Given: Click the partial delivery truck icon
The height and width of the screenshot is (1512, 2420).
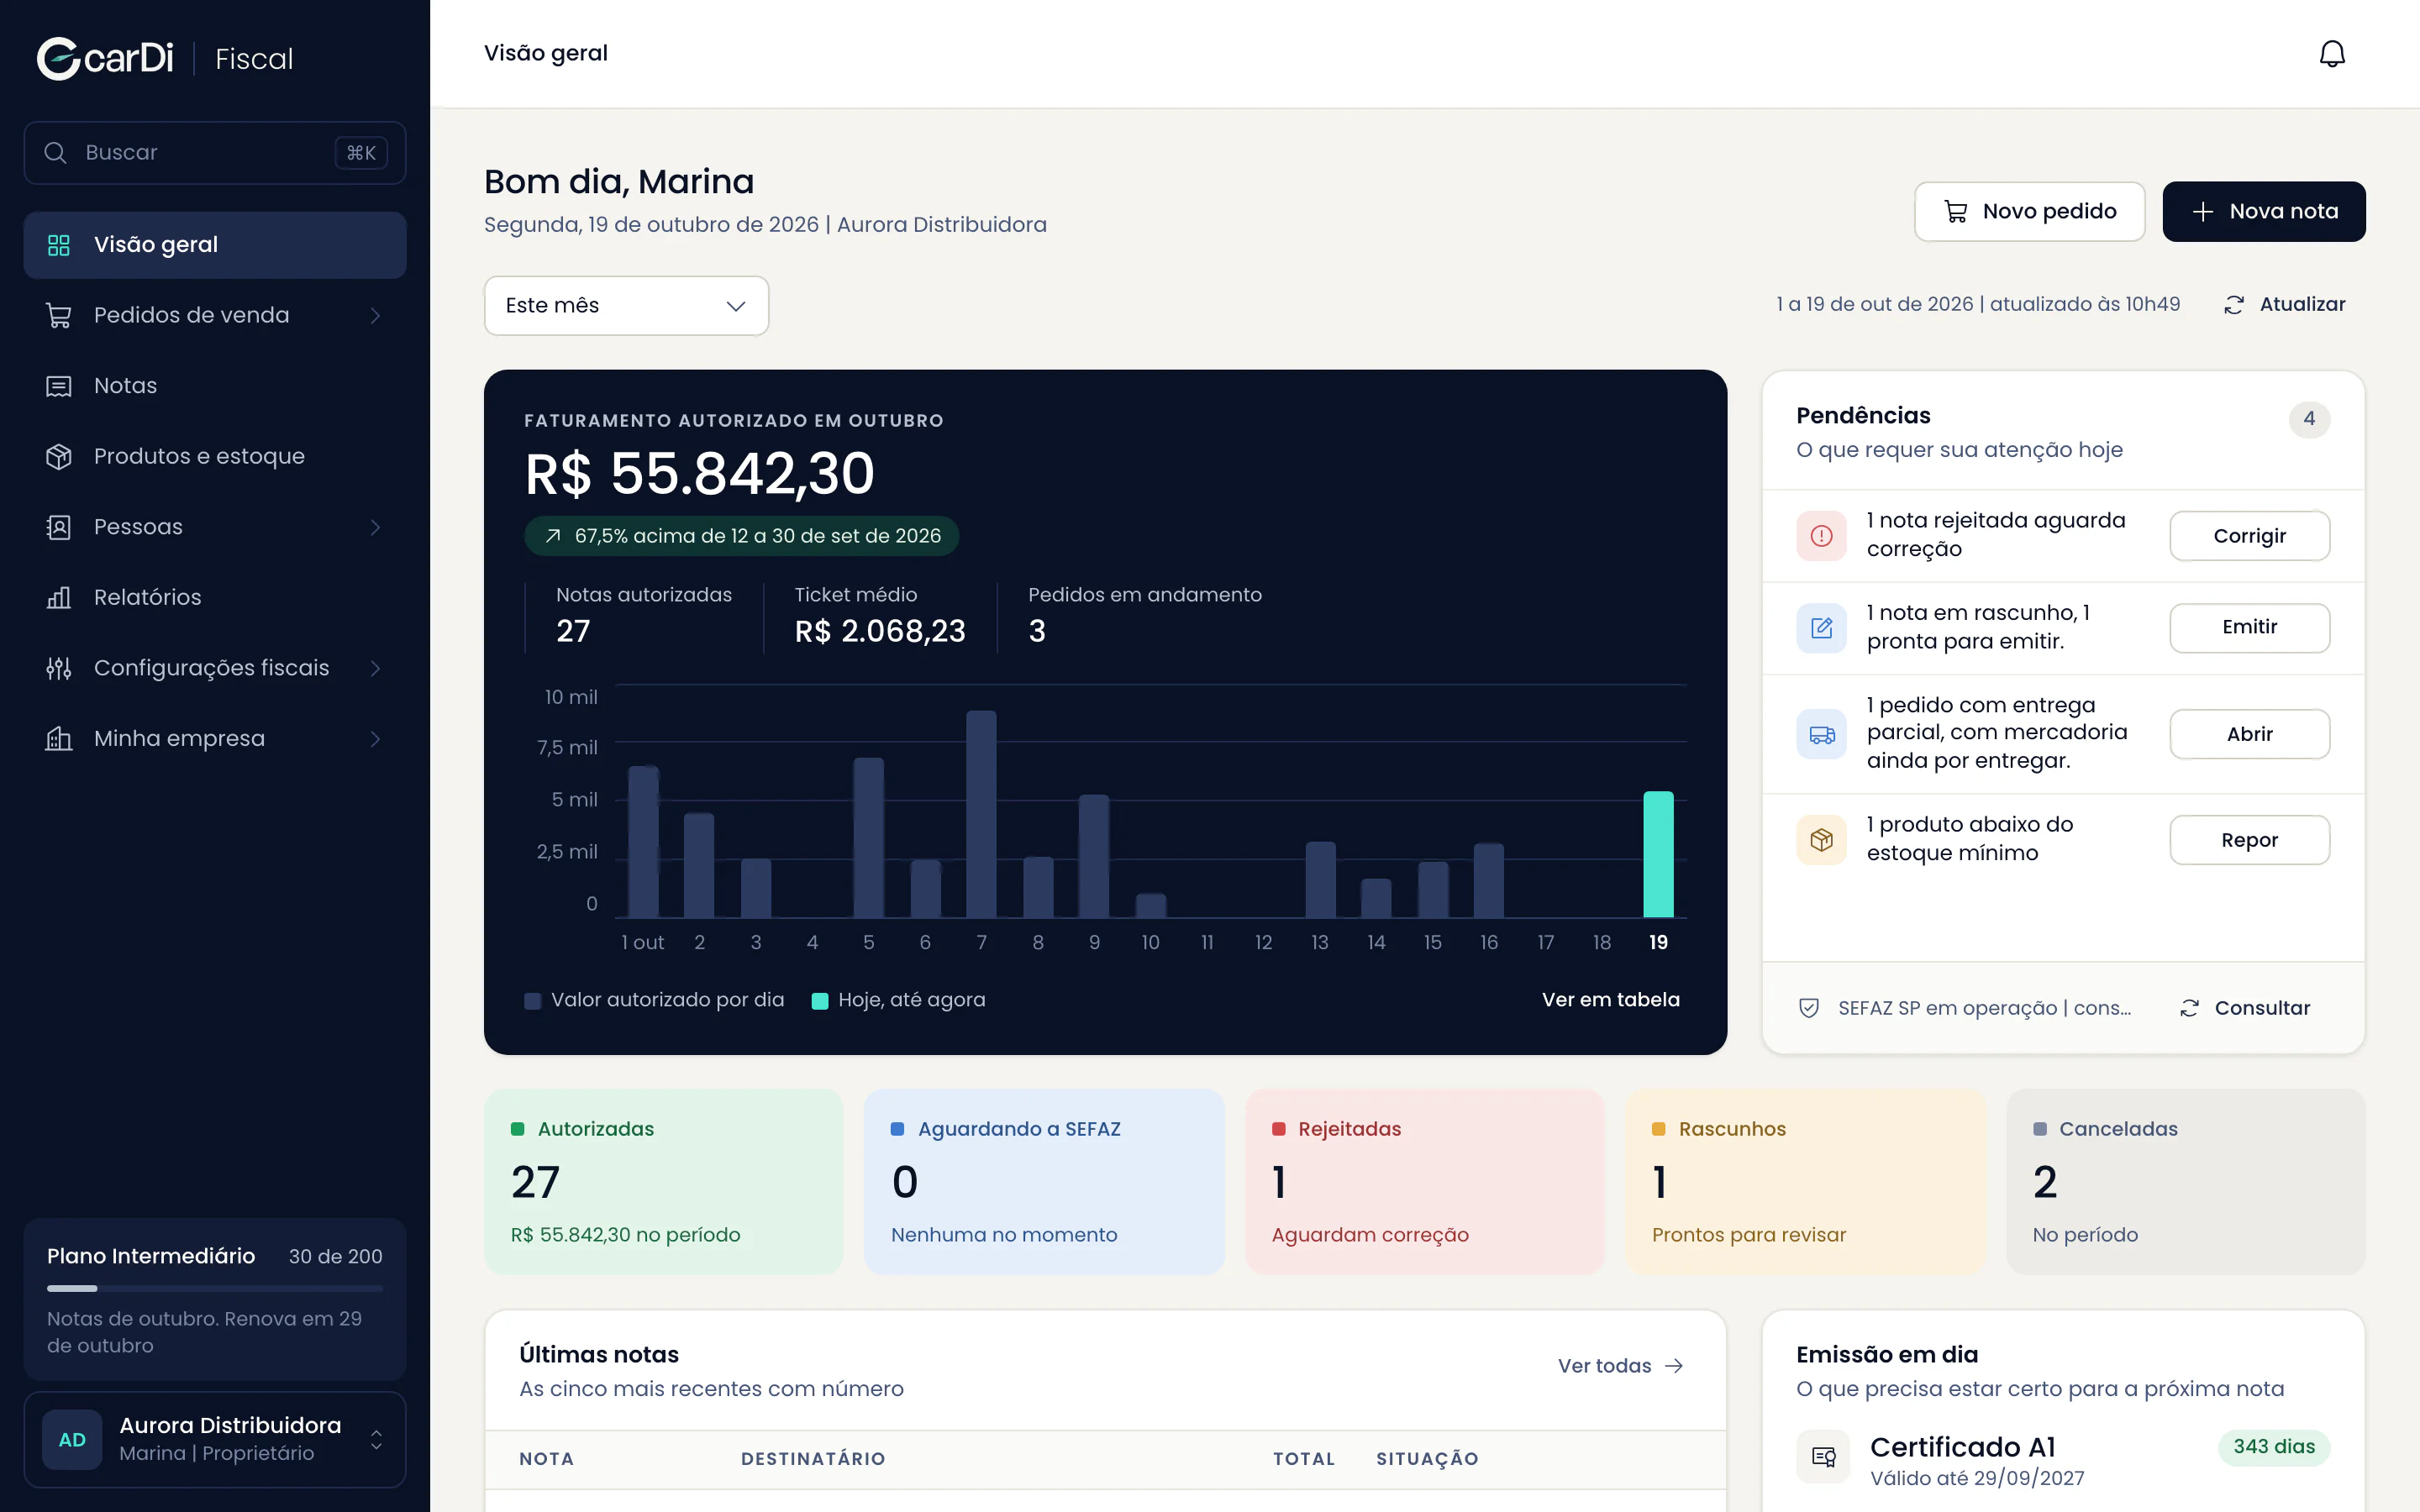Looking at the screenshot, I should pyautogui.click(x=1821, y=734).
